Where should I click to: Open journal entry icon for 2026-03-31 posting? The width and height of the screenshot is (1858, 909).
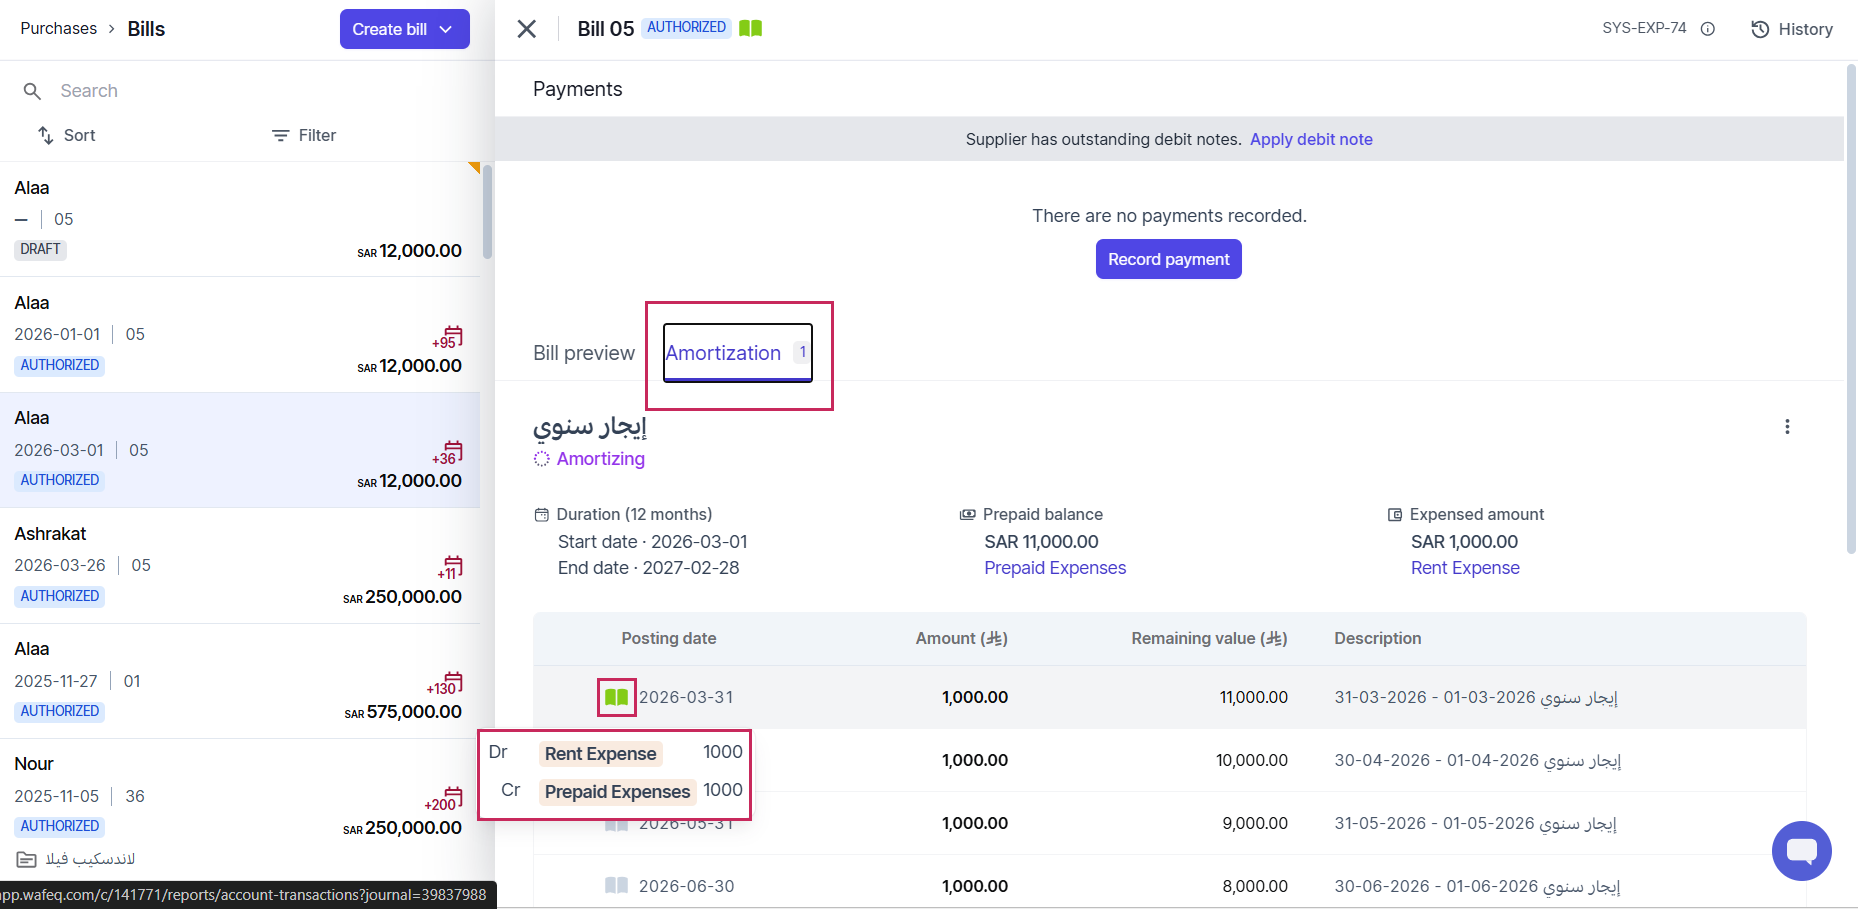pyautogui.click(x=616, y=697)
